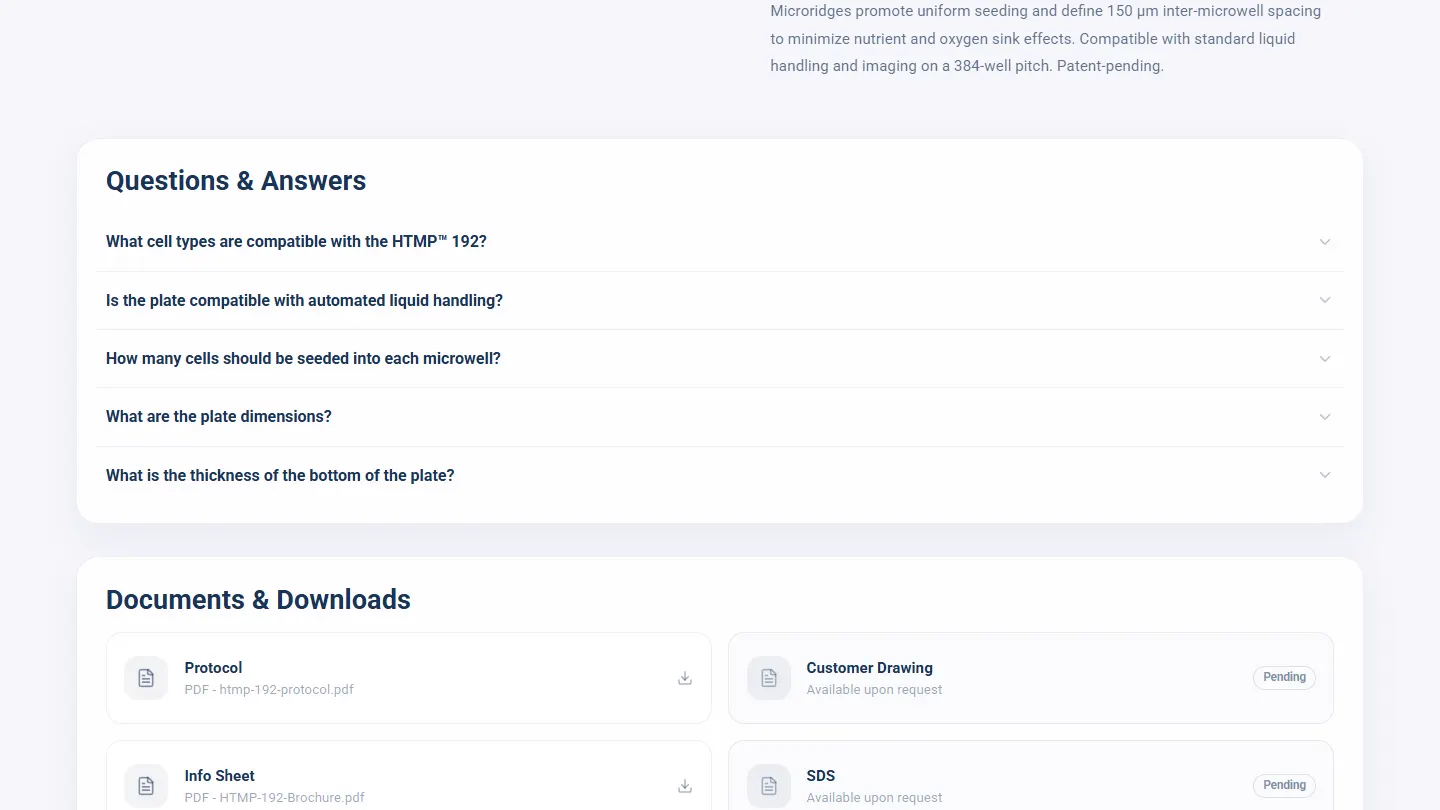Click the SDS document icon
Viewport: 1440px width, 810px height.
[x=769, y=786]
